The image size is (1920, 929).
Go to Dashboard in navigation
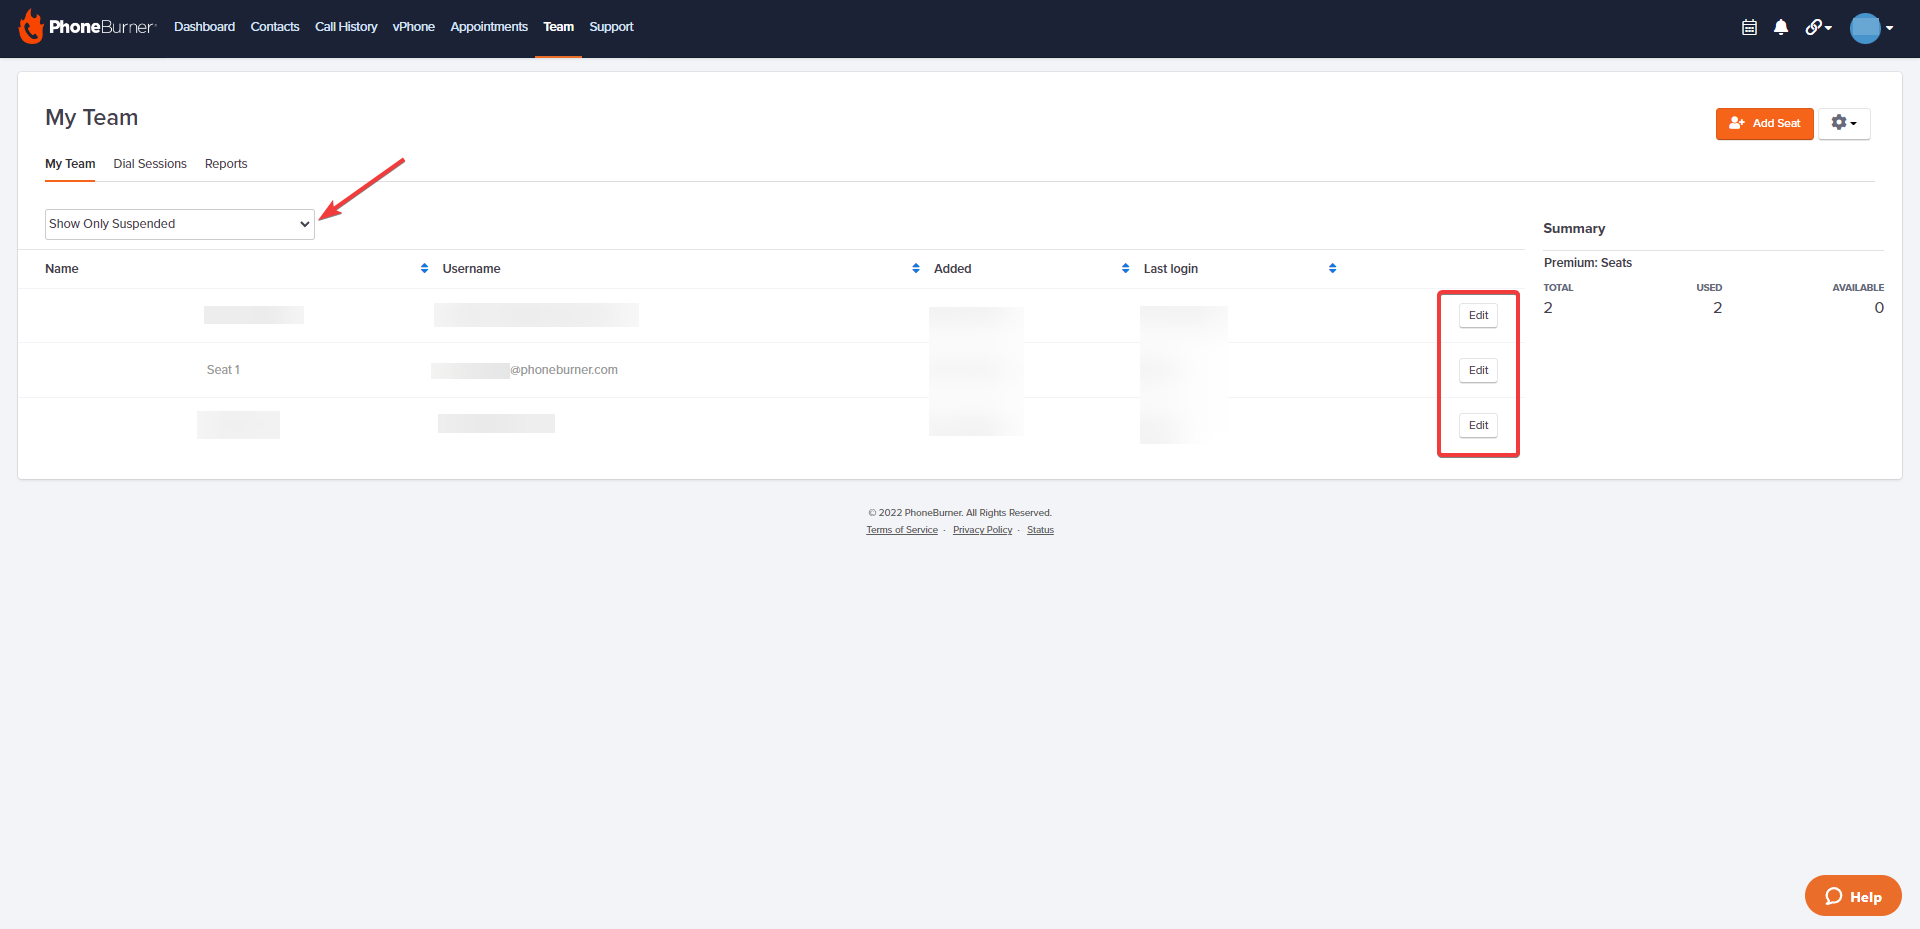204,27
